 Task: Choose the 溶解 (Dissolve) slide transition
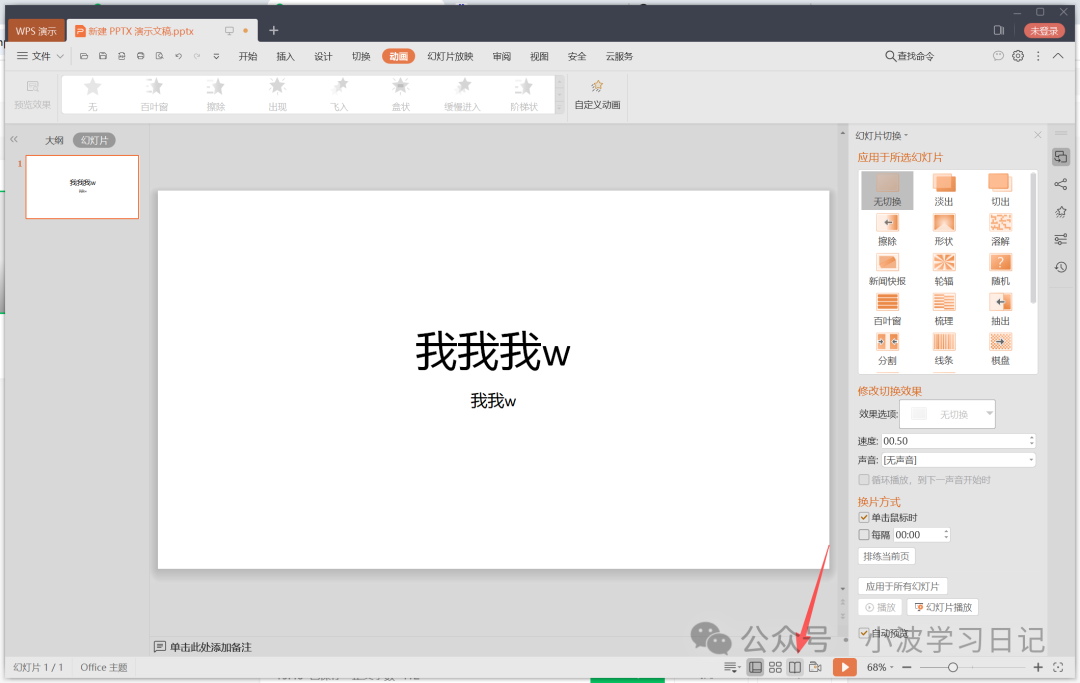tap(1000, 229)
